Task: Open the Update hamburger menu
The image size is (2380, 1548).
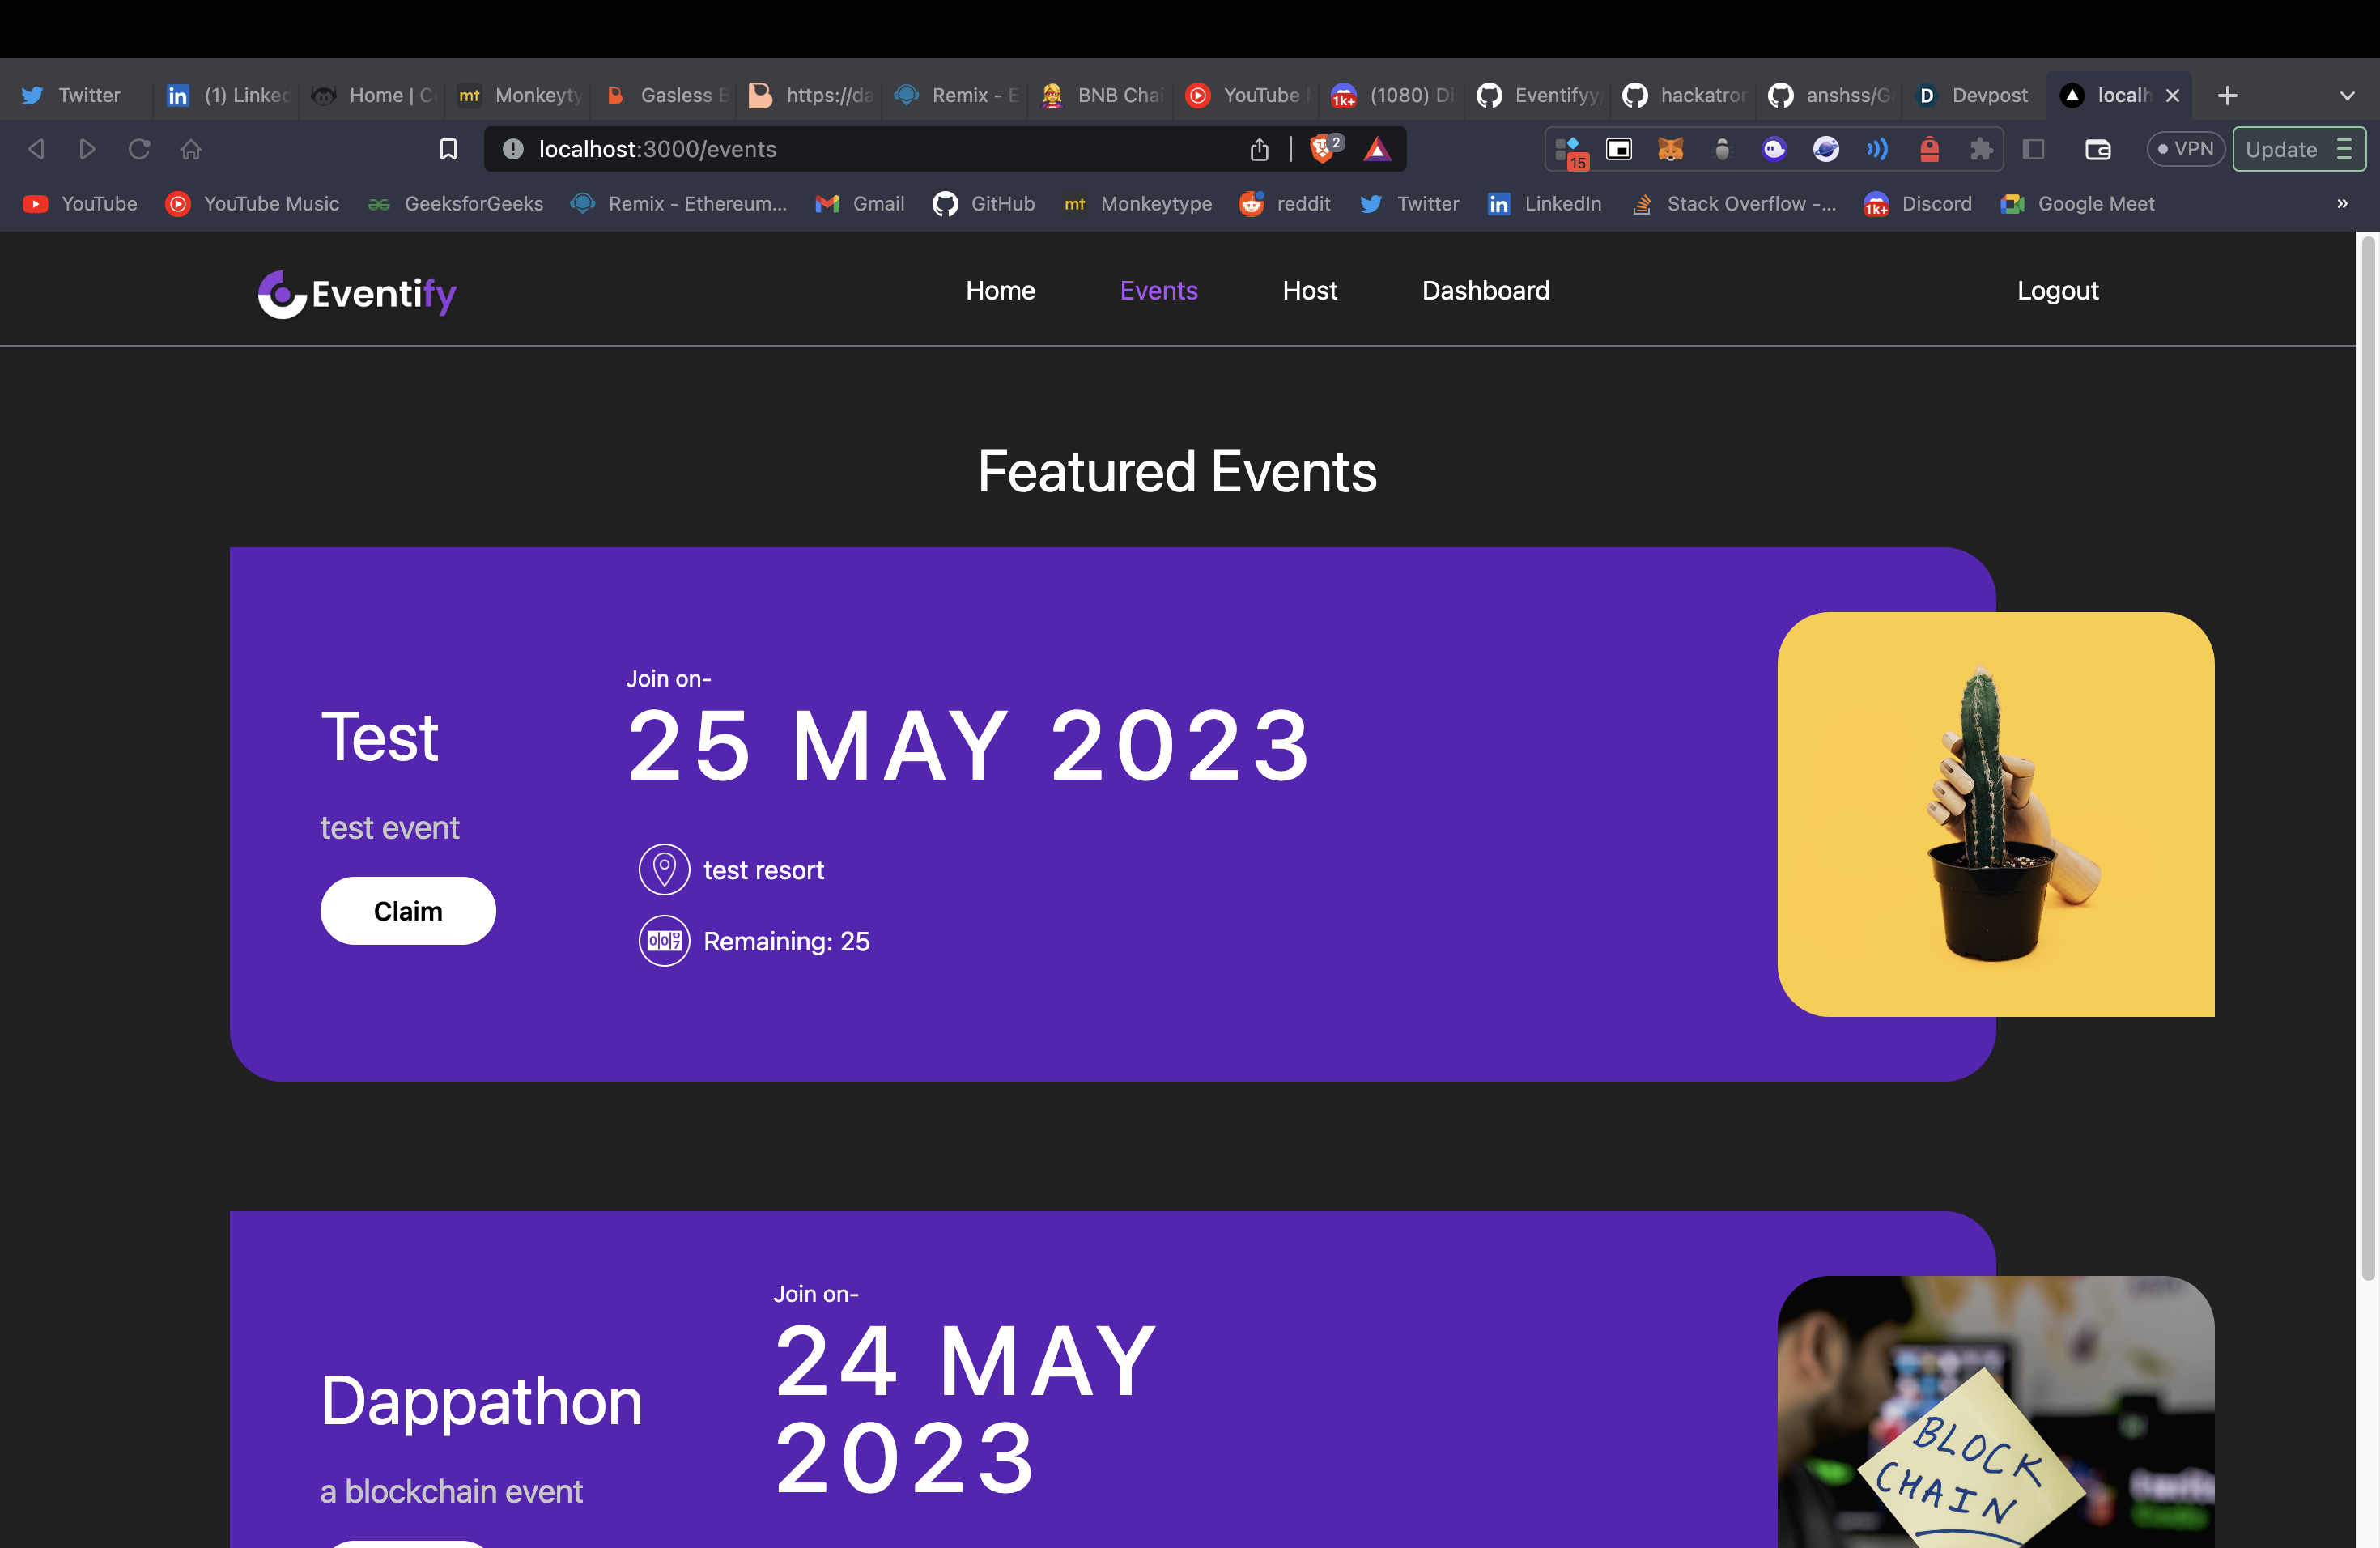Action: (2344, 149)
